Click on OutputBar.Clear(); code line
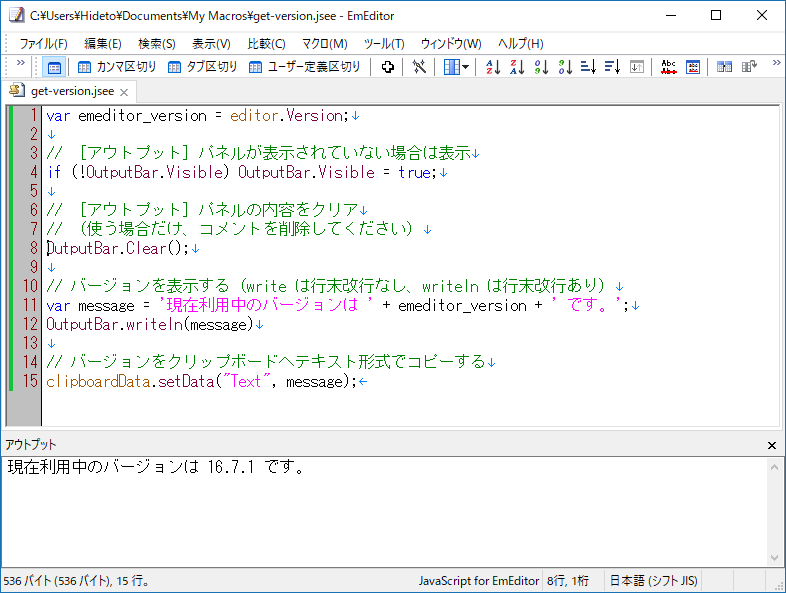The image size is (786, 593). coord(118,248)
